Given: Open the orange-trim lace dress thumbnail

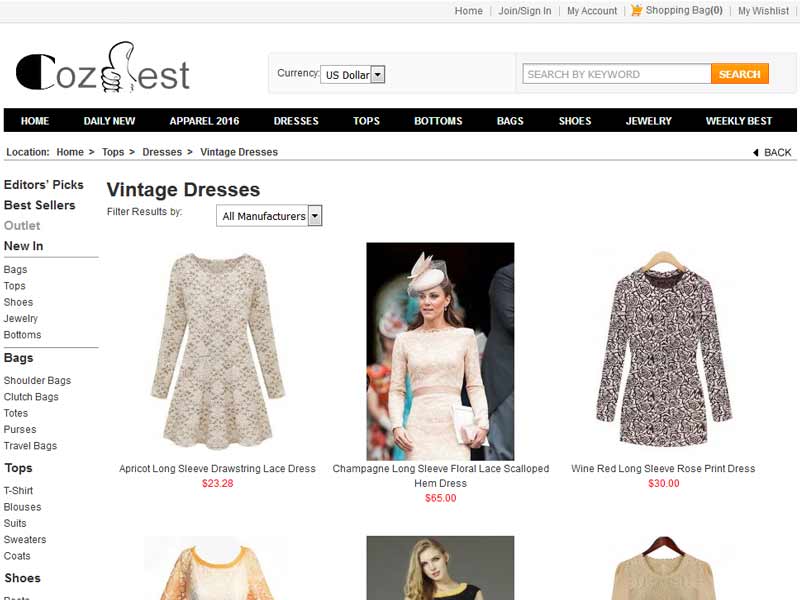Looking at the screenshot, I should [218, 568].
